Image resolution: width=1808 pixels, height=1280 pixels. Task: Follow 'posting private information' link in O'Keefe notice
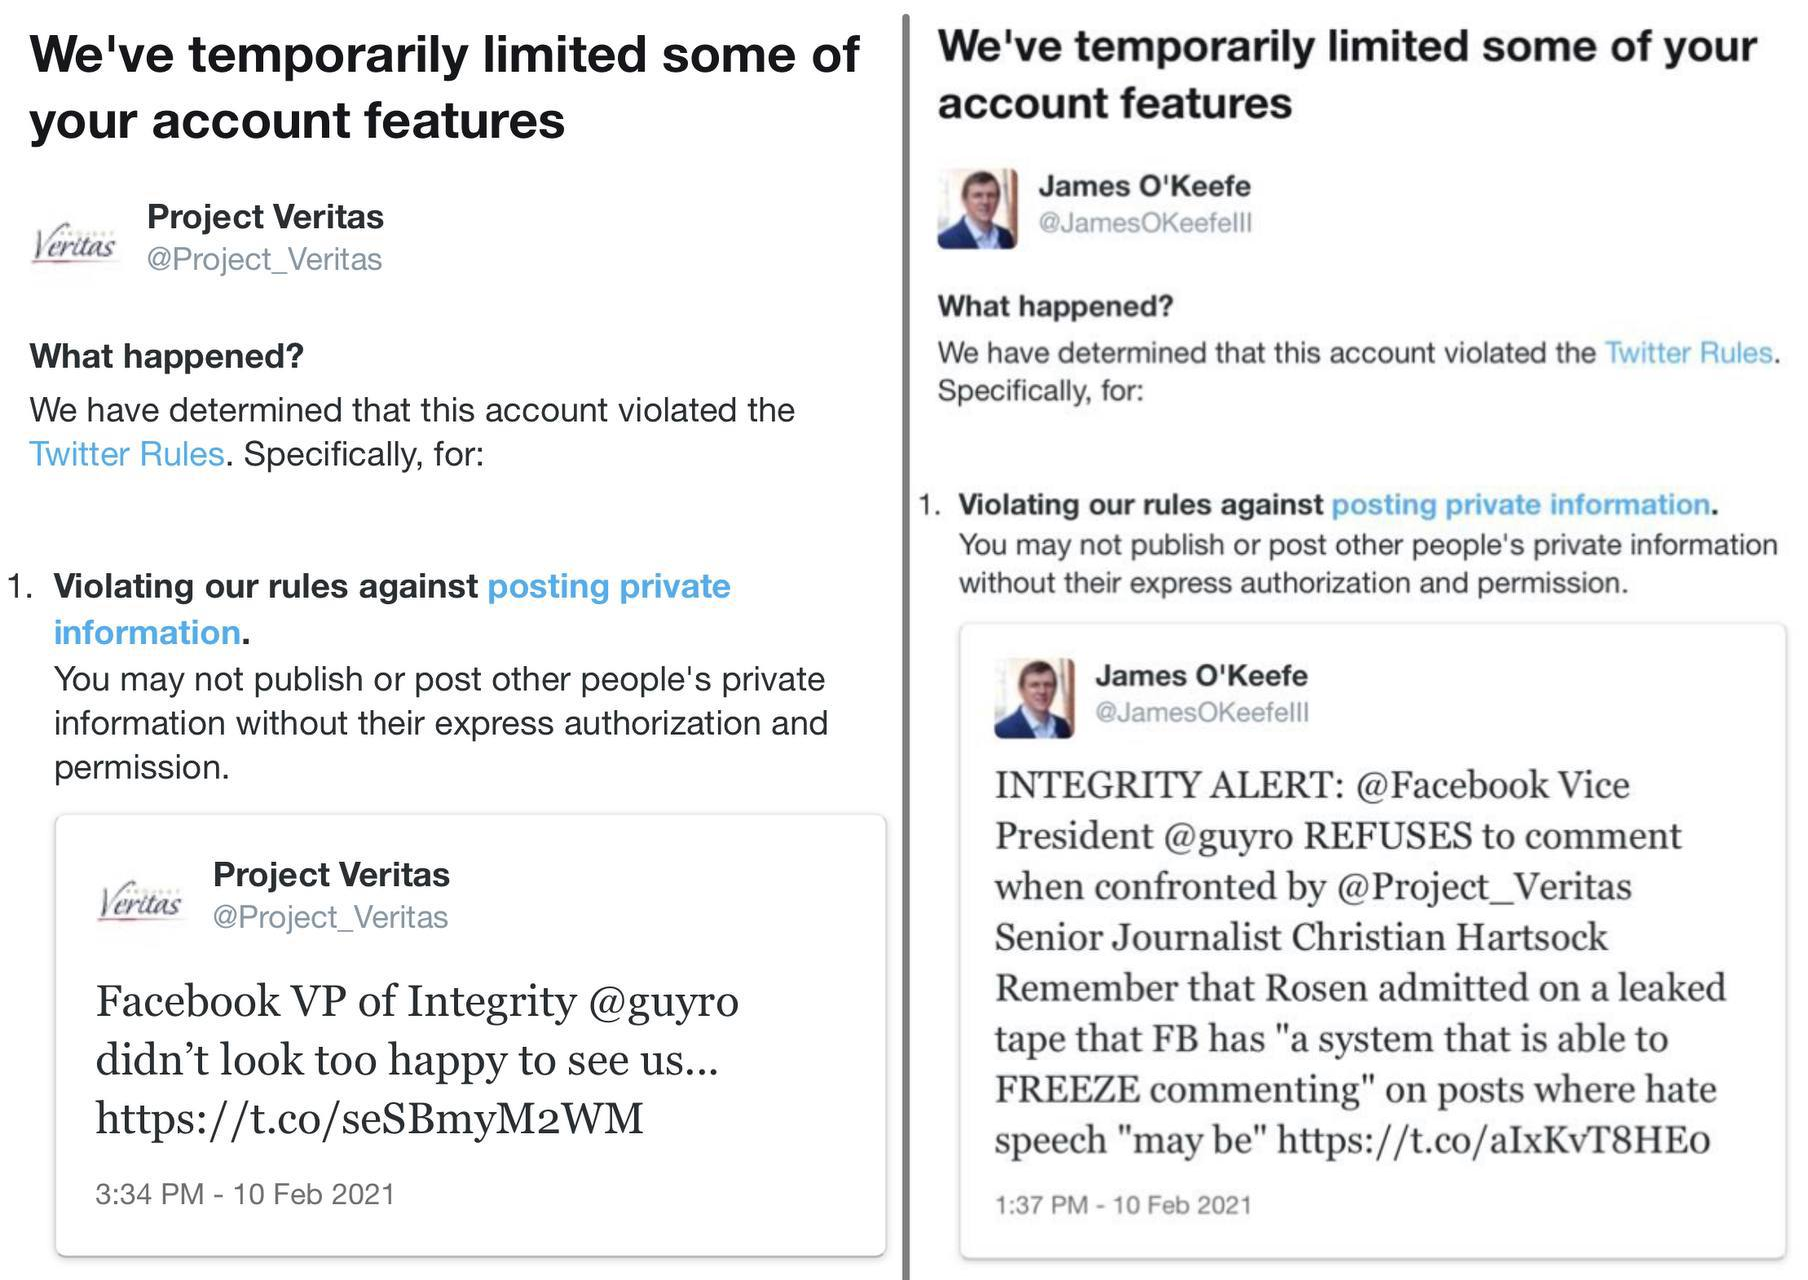(1520, 505)
